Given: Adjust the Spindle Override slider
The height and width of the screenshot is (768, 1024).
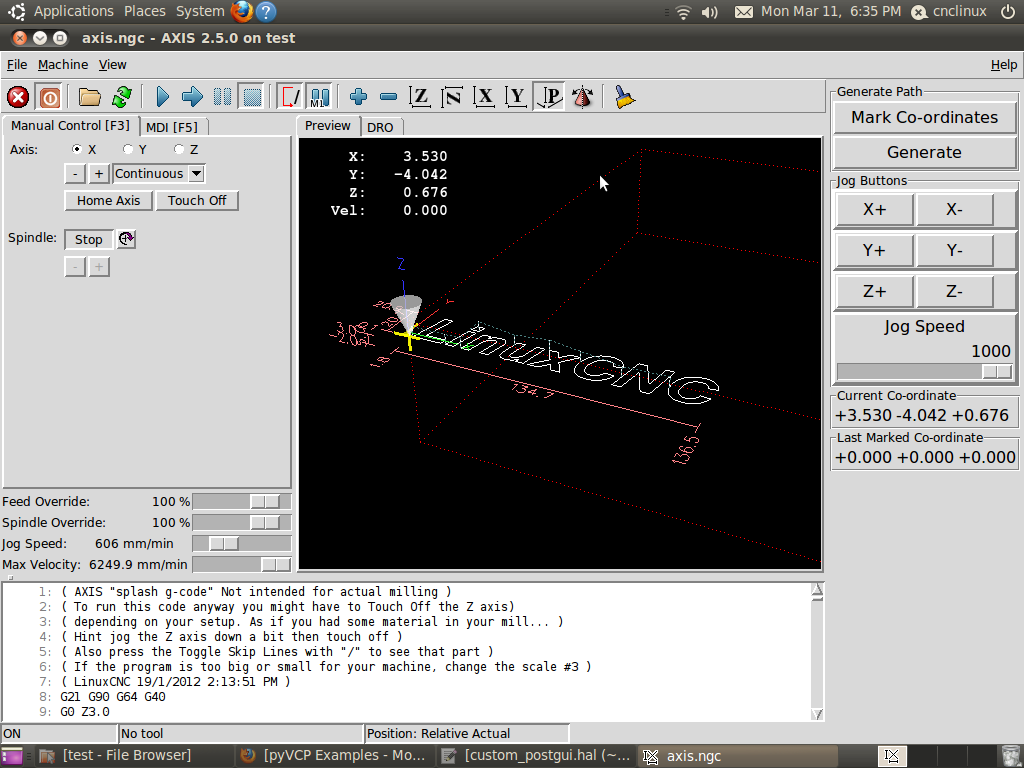Looking at the screenshot, I should coord(242,522).
